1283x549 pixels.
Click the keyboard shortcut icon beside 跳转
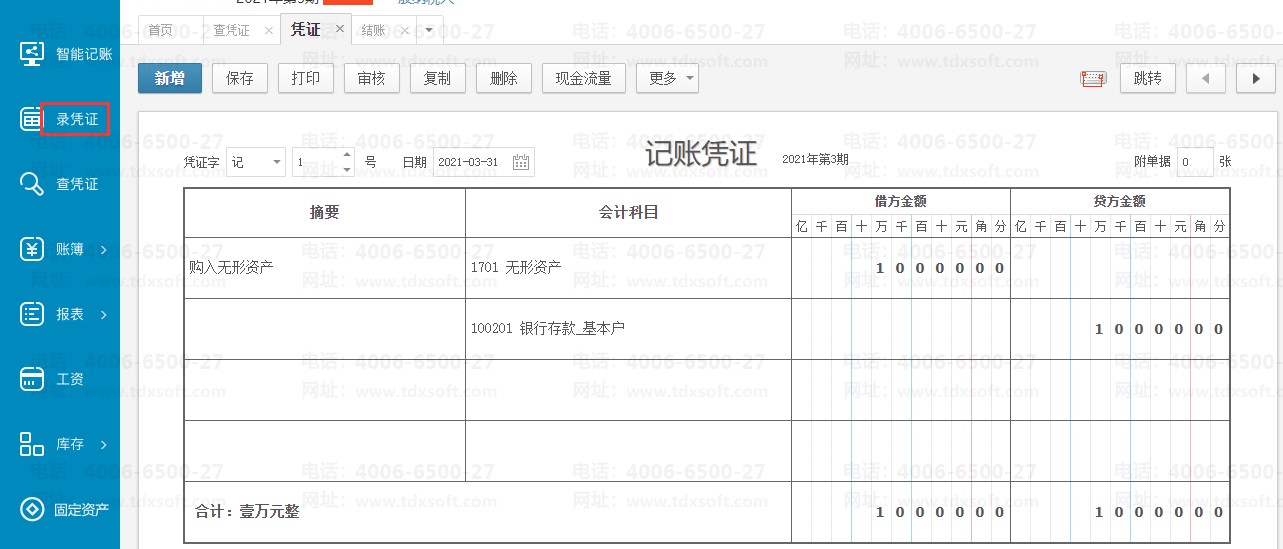1093,79
